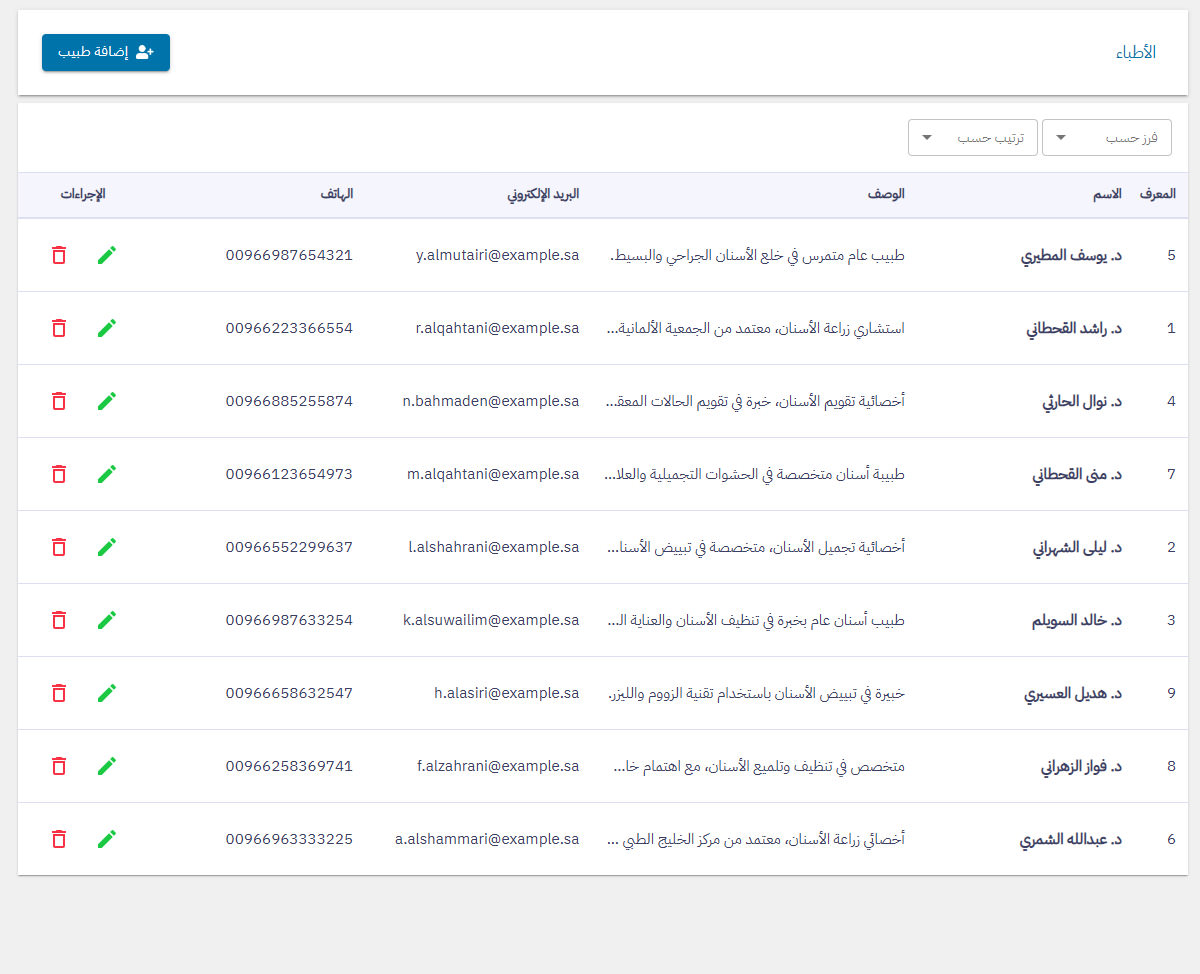
Task: Click the إضافة طبيب button
Action: (106, 52)
